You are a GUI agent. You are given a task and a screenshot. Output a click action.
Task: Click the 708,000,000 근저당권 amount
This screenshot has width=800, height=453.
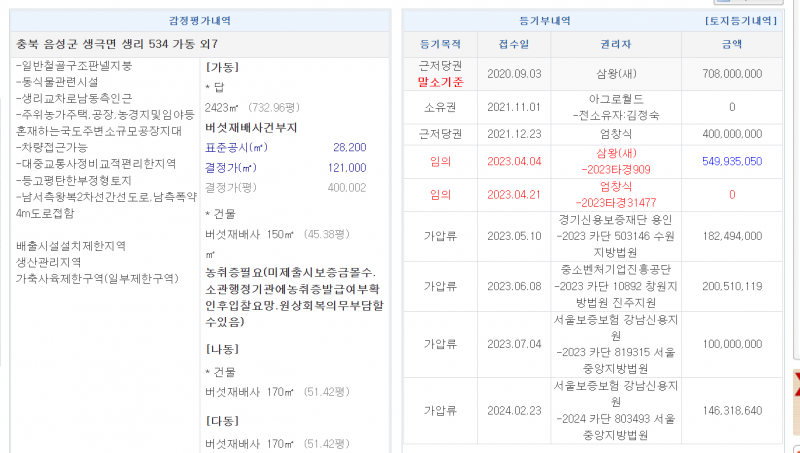[732, 74]
